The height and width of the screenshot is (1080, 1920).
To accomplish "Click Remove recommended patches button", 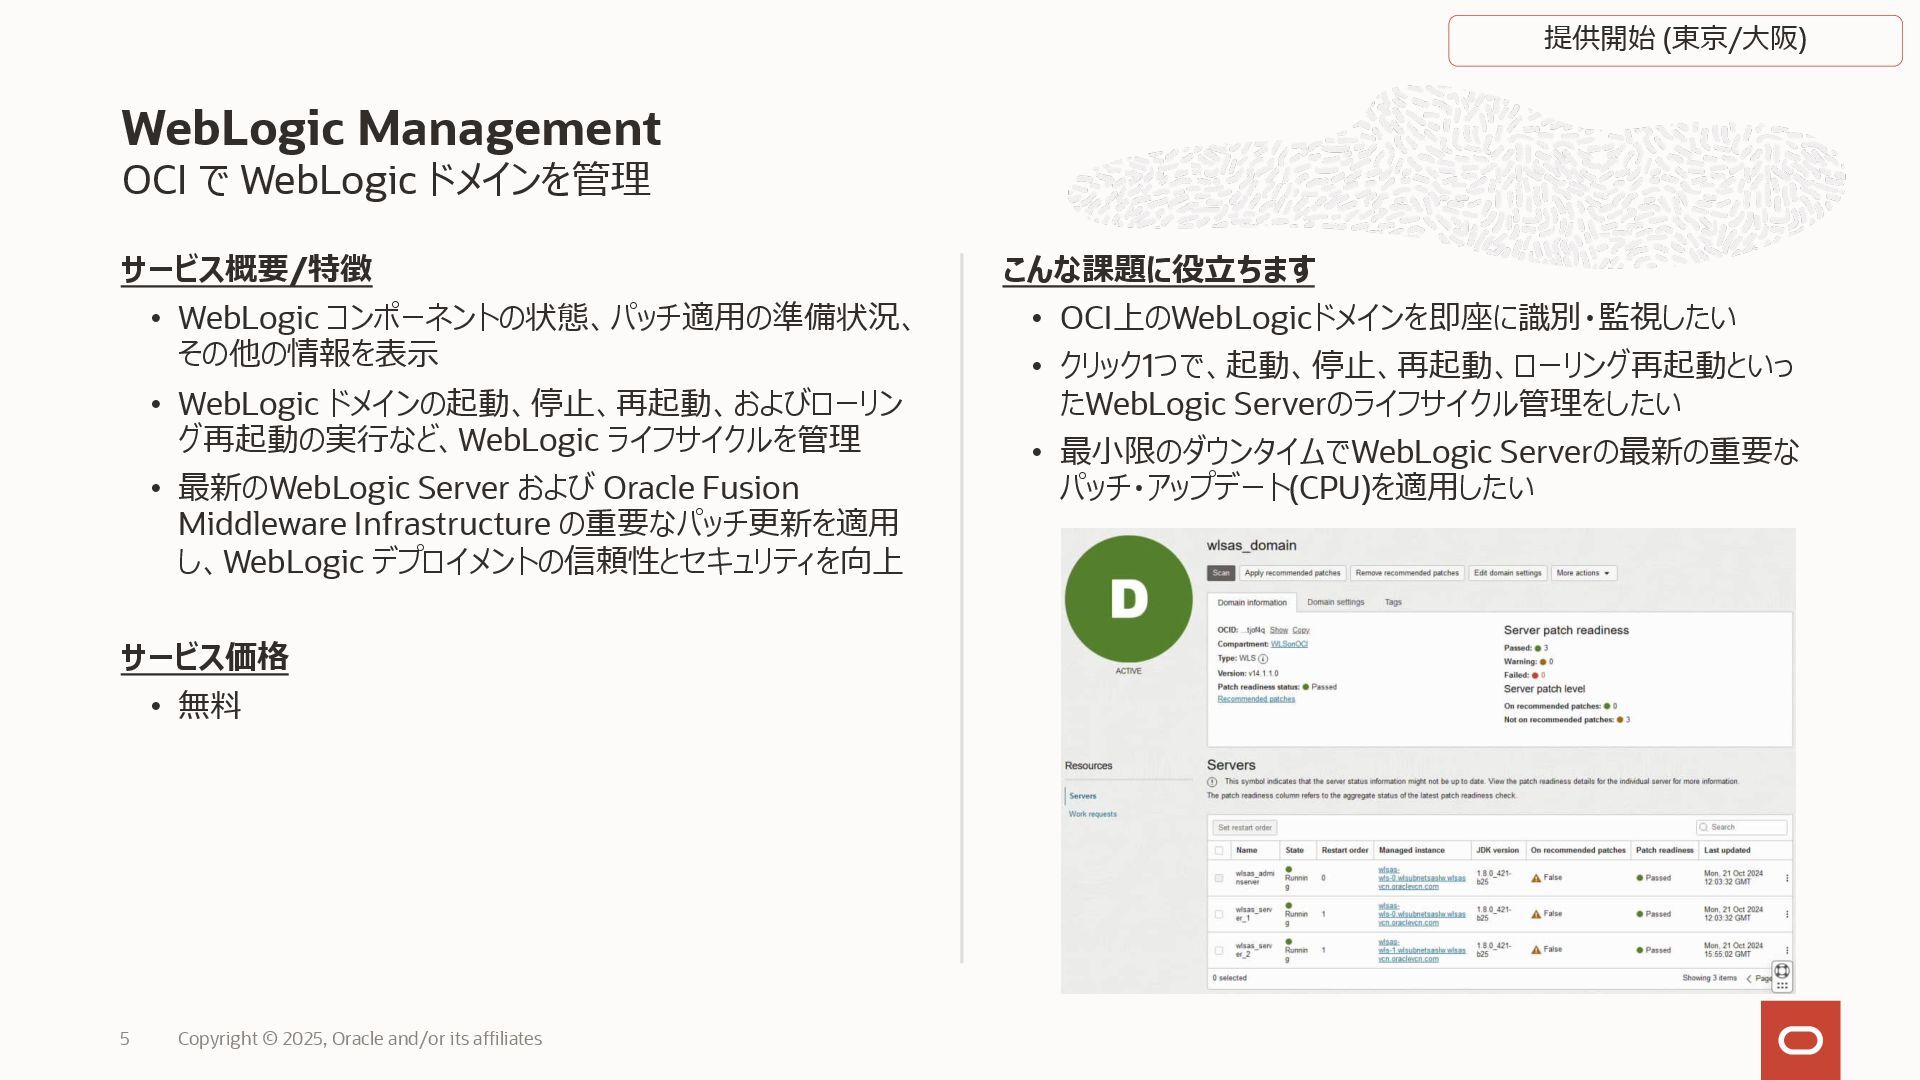I will click(x=1407, y=573).
